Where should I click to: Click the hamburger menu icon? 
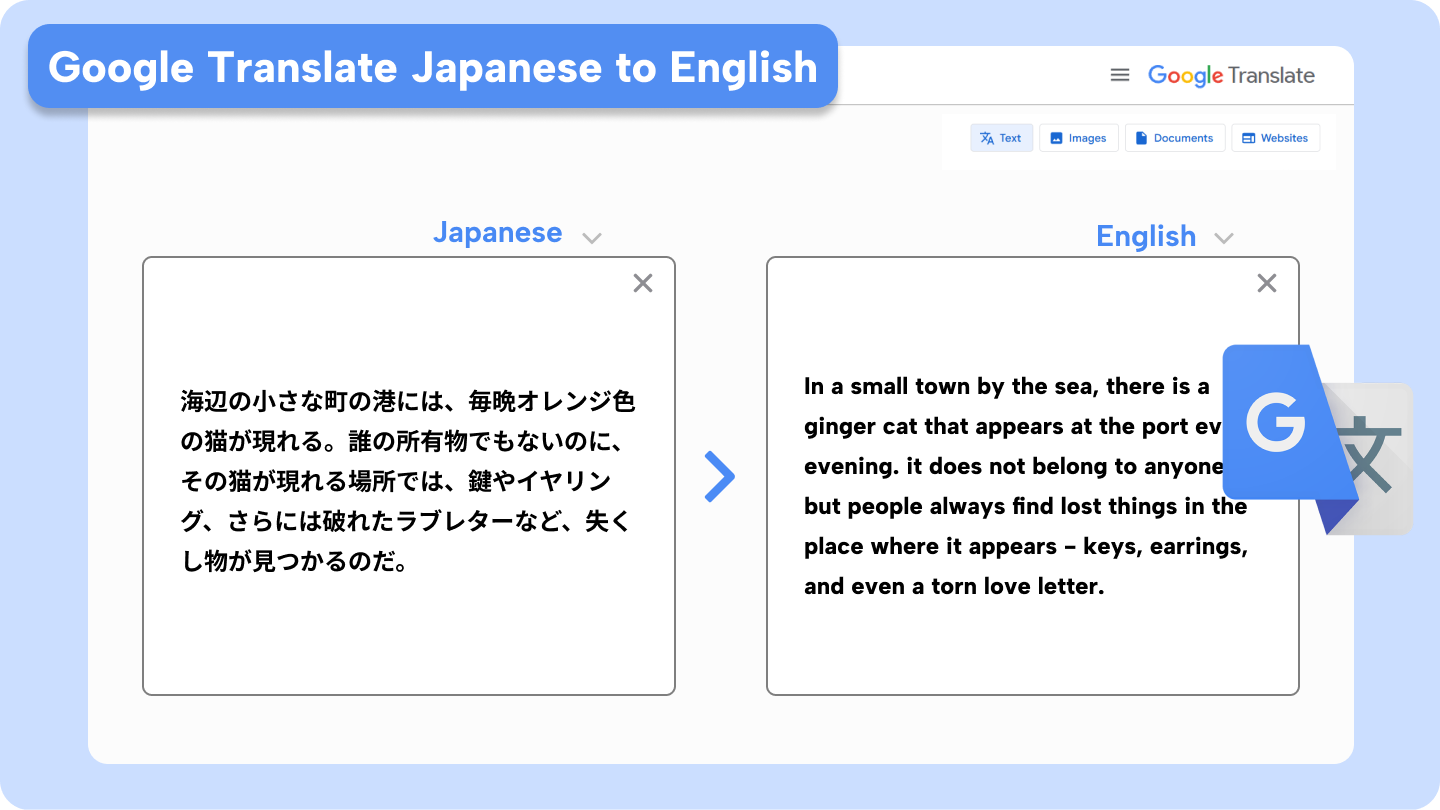[1119, 74]
